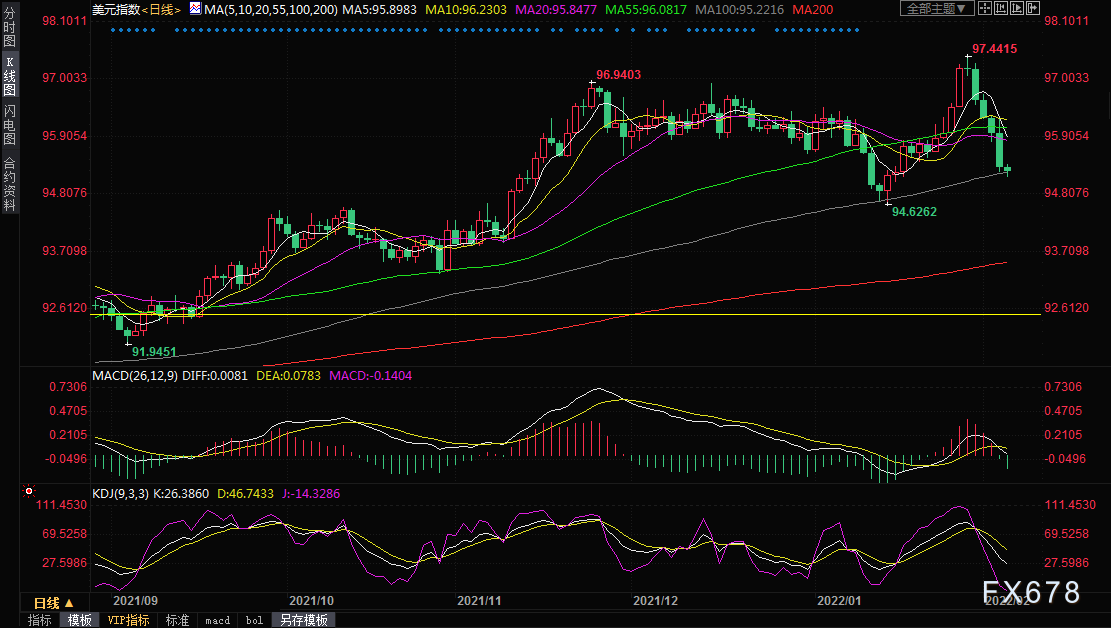Click the red sun marker beside the KDJ panel
Screen dimensions: 1111x628
tap(29, 492)
